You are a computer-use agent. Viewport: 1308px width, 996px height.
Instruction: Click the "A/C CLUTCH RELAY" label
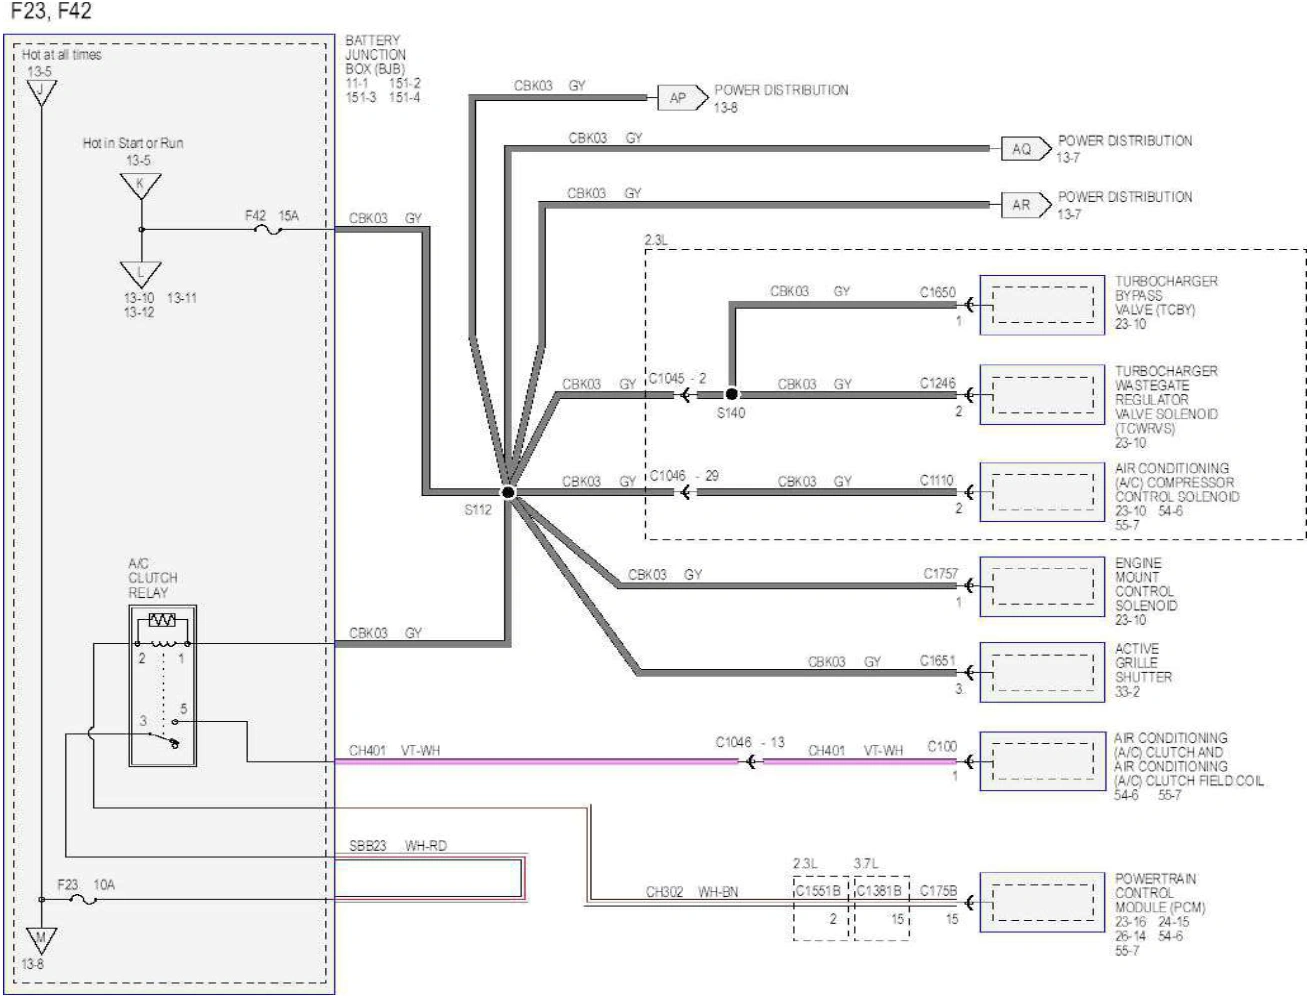tap(153, 578)
